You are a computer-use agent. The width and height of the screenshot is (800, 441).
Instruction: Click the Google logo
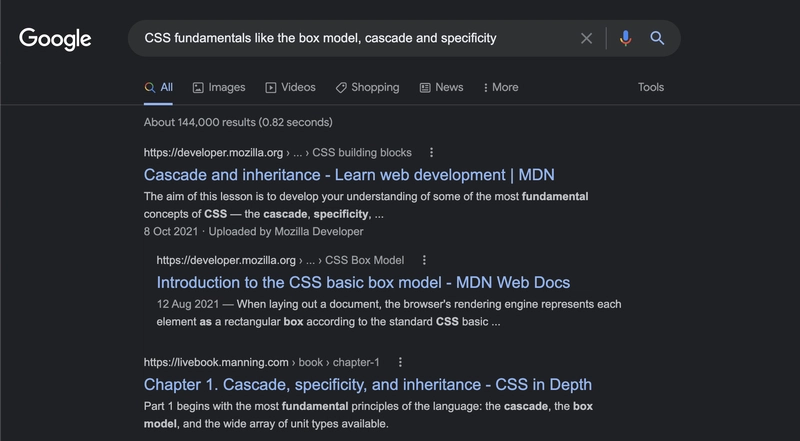[x=55, y=39]
